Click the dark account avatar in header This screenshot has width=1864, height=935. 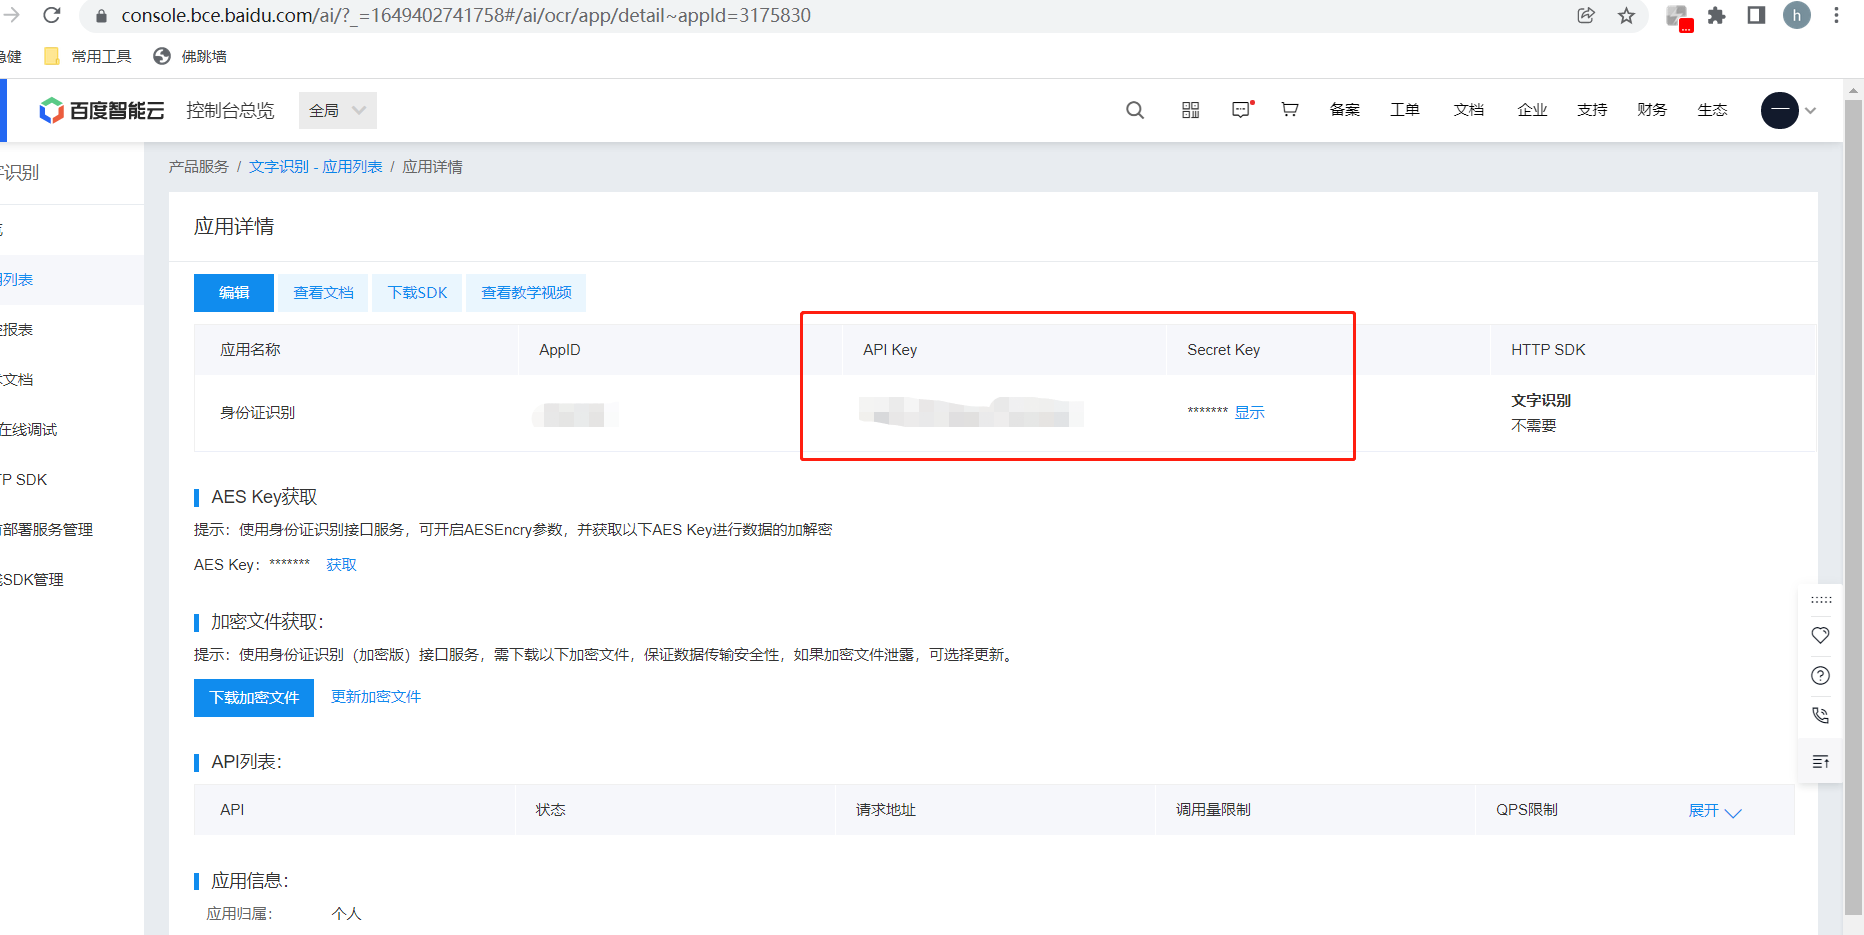[1780, 110]
